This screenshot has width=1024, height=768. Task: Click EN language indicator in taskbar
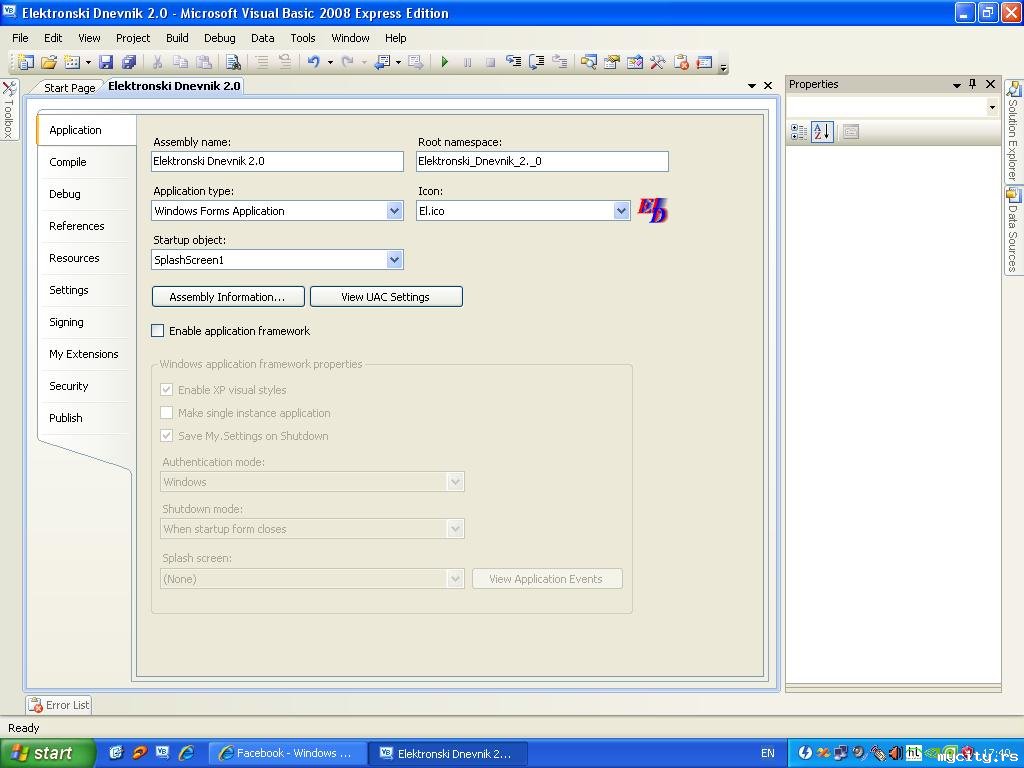click(x=767, y=753)
